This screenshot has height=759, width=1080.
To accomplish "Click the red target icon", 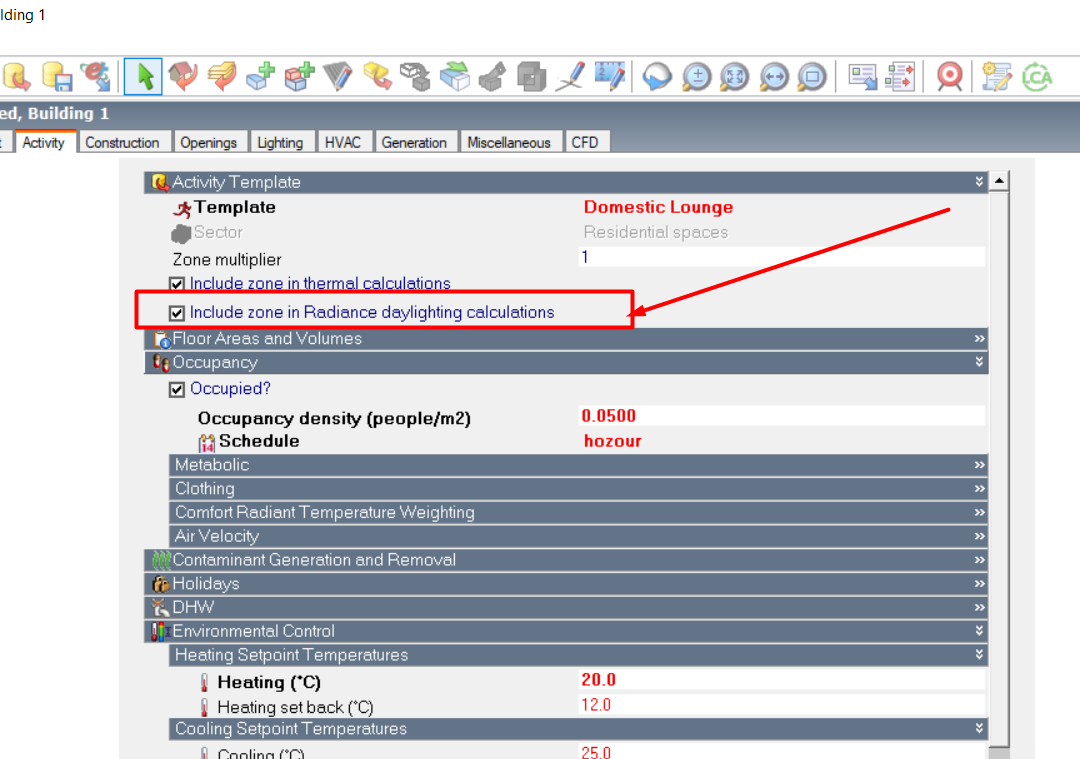I will 950,76.
